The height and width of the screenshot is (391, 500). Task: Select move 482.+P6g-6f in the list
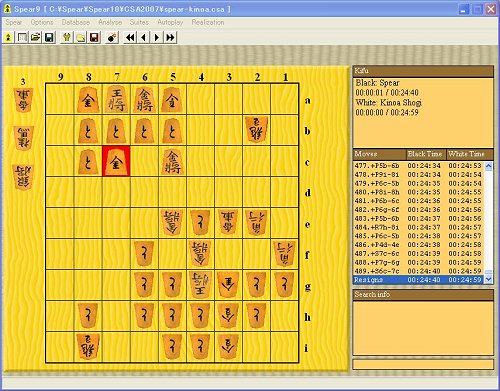pos(419,210)
